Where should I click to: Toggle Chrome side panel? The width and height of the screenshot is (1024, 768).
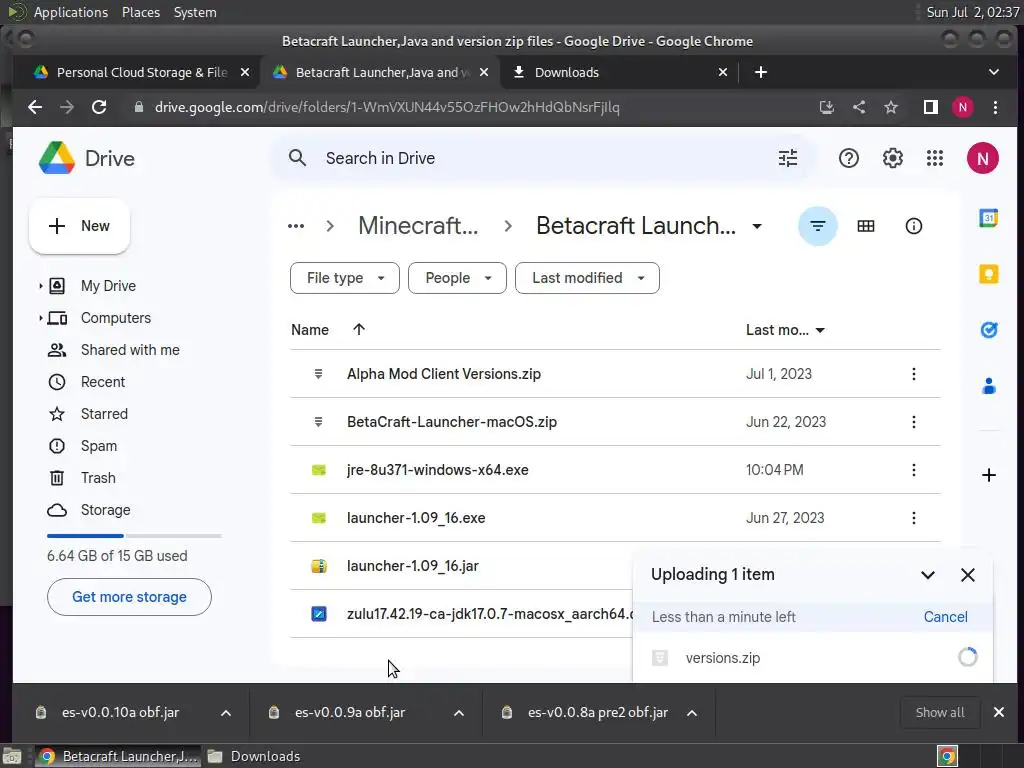[931, 107]
